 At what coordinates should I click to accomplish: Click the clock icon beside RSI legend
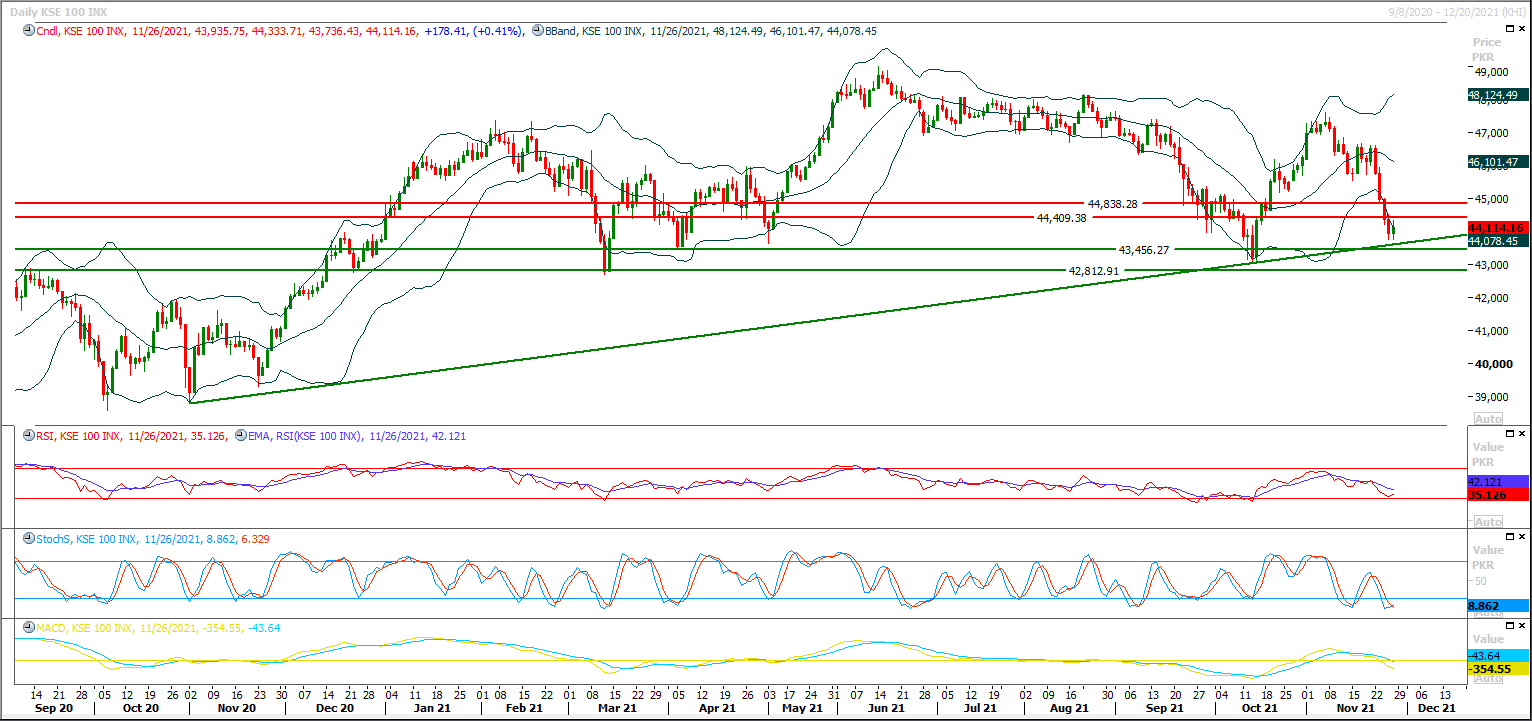[x=27, y=436]
